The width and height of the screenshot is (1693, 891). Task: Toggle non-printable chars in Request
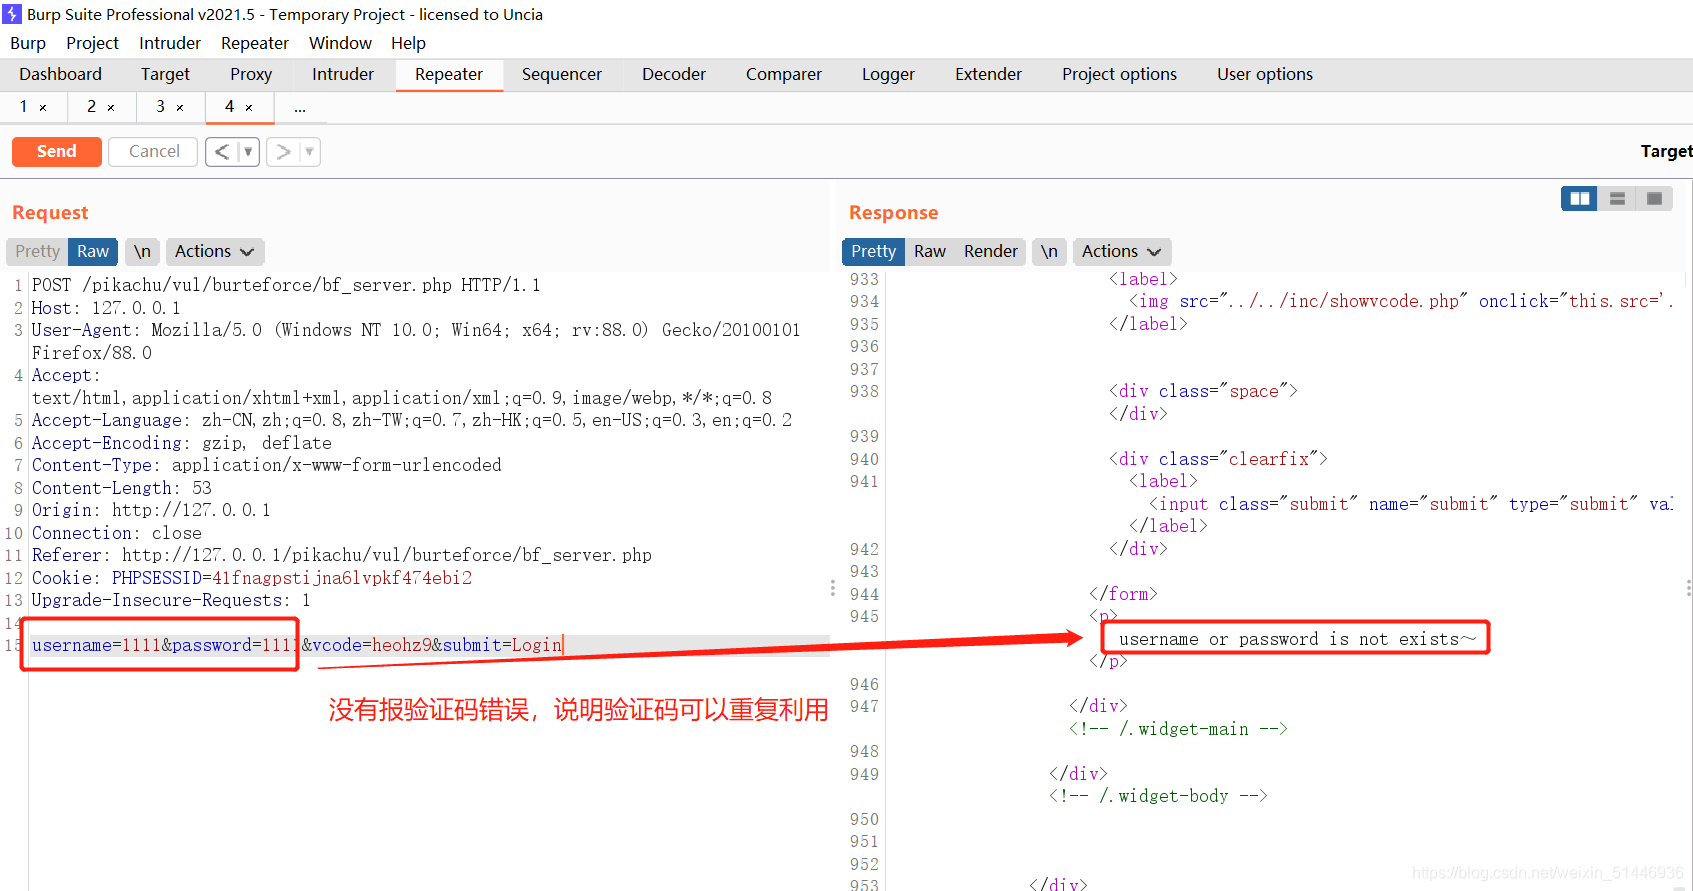tap(143, 251)
